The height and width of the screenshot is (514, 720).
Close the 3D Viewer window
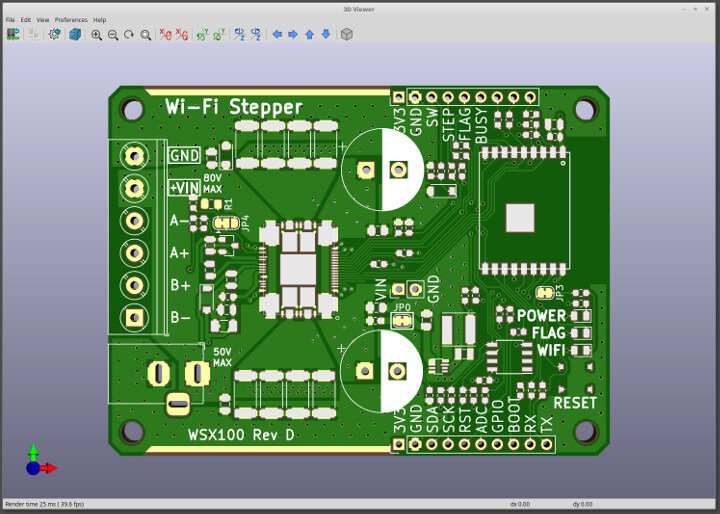click(x=707, y=9)
